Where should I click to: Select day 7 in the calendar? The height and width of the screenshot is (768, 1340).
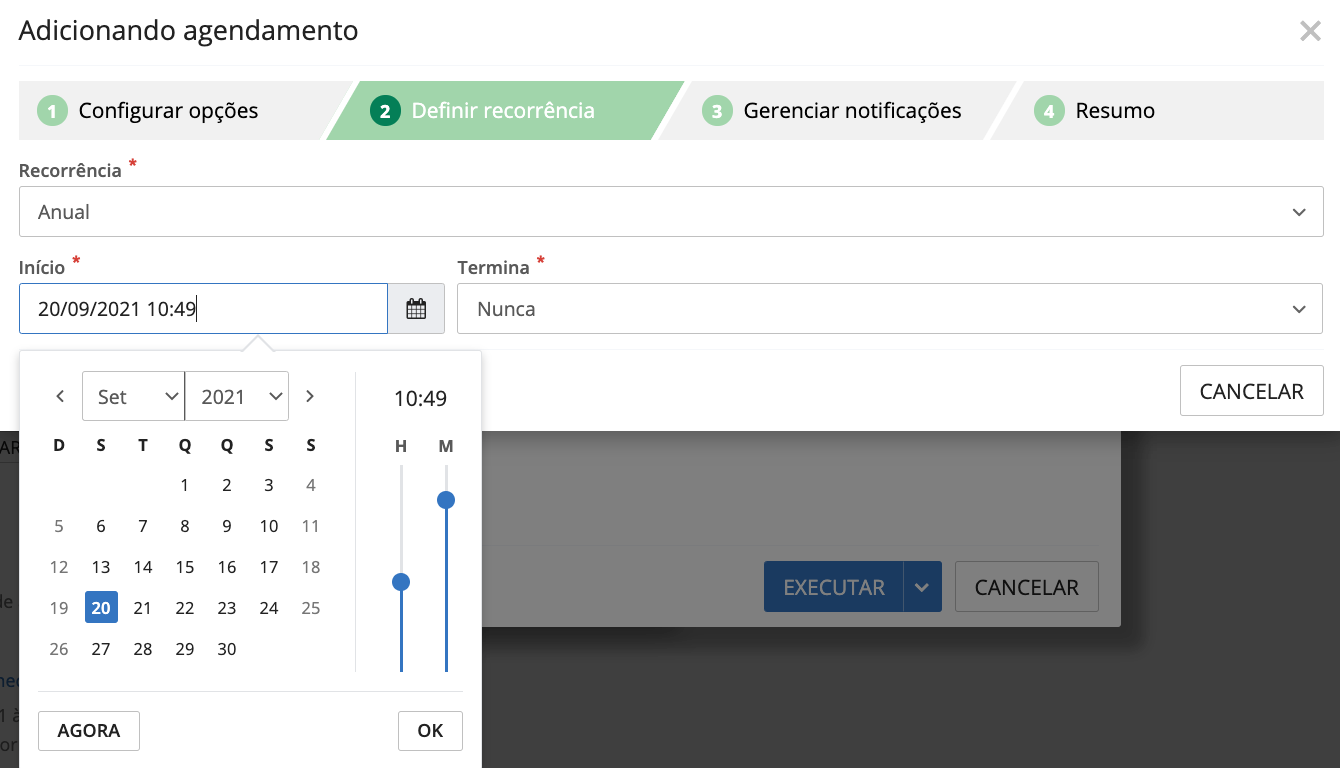click(x=143, y=526)
